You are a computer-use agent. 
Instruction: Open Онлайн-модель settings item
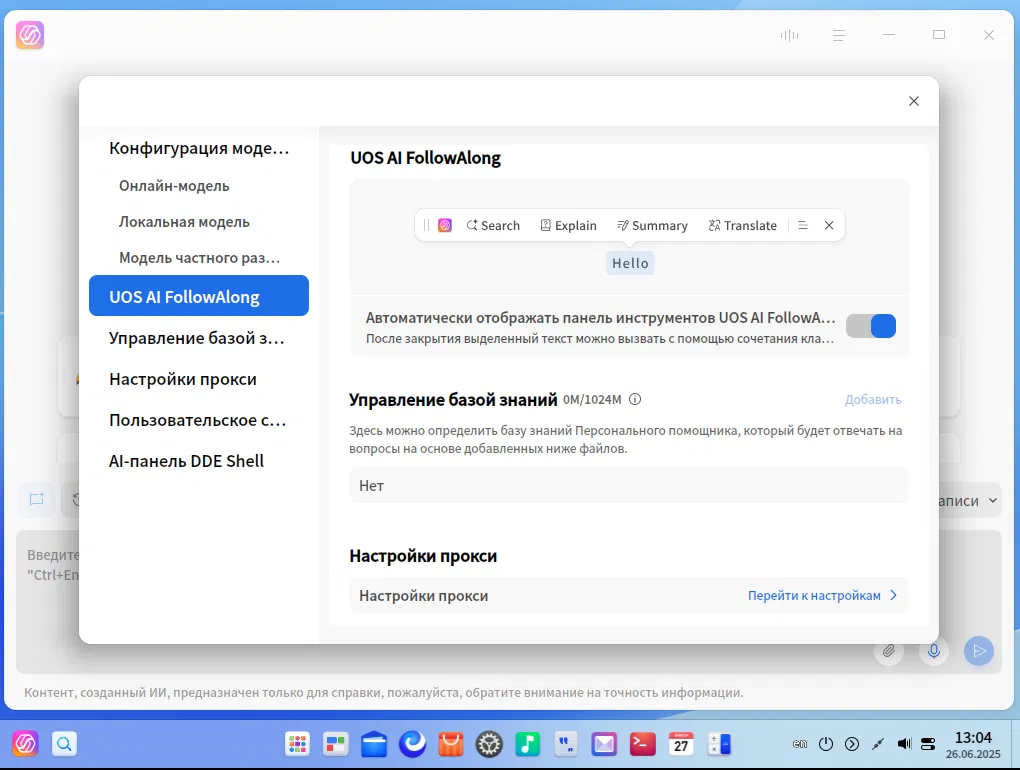click(x=174, y=186)
